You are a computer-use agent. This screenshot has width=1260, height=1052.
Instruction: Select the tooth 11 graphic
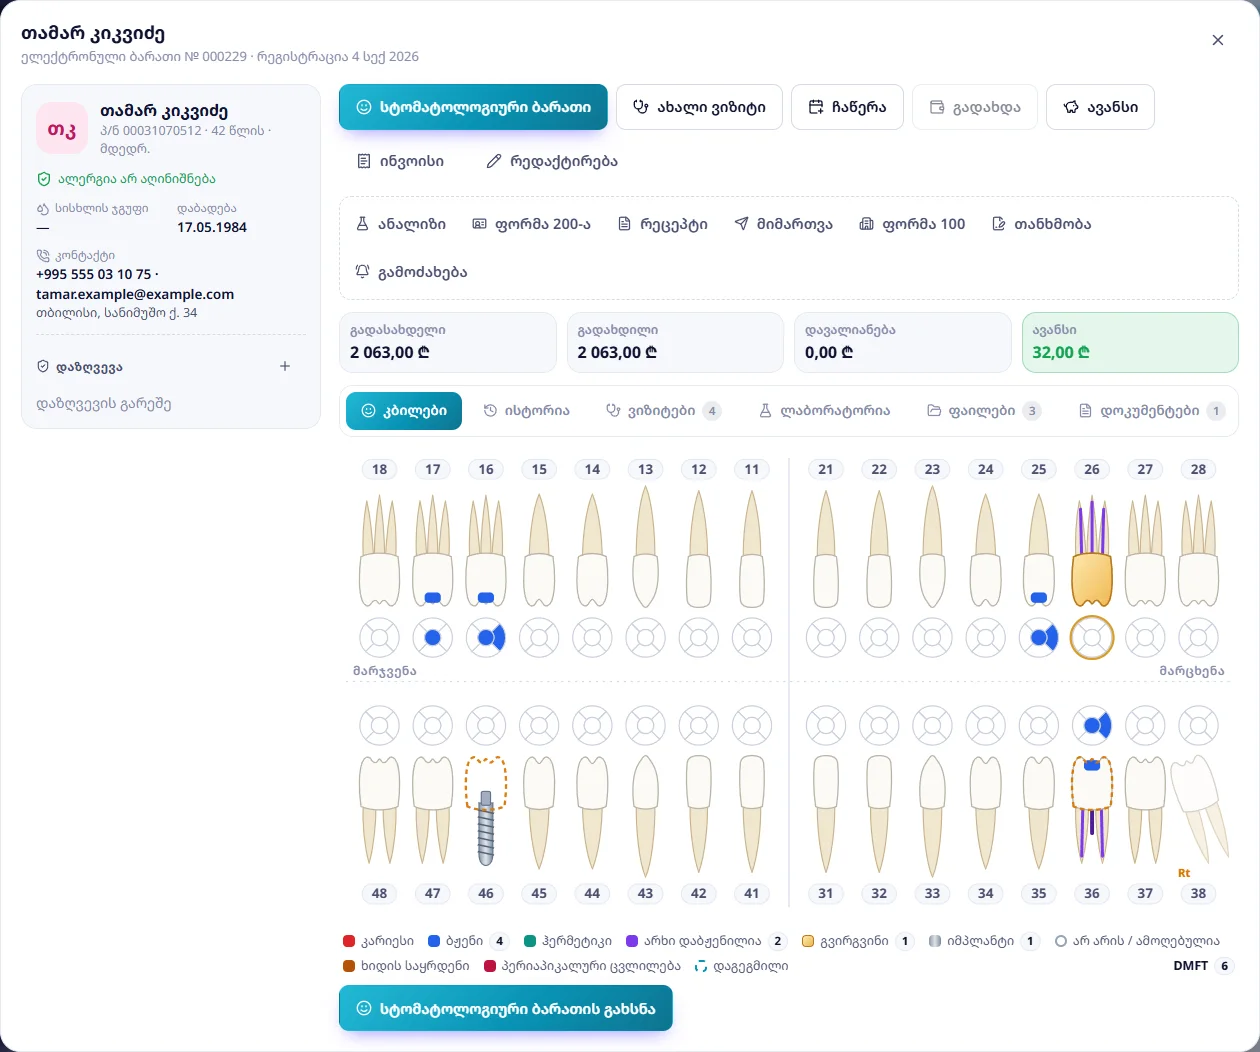click(x=752, y=547)
